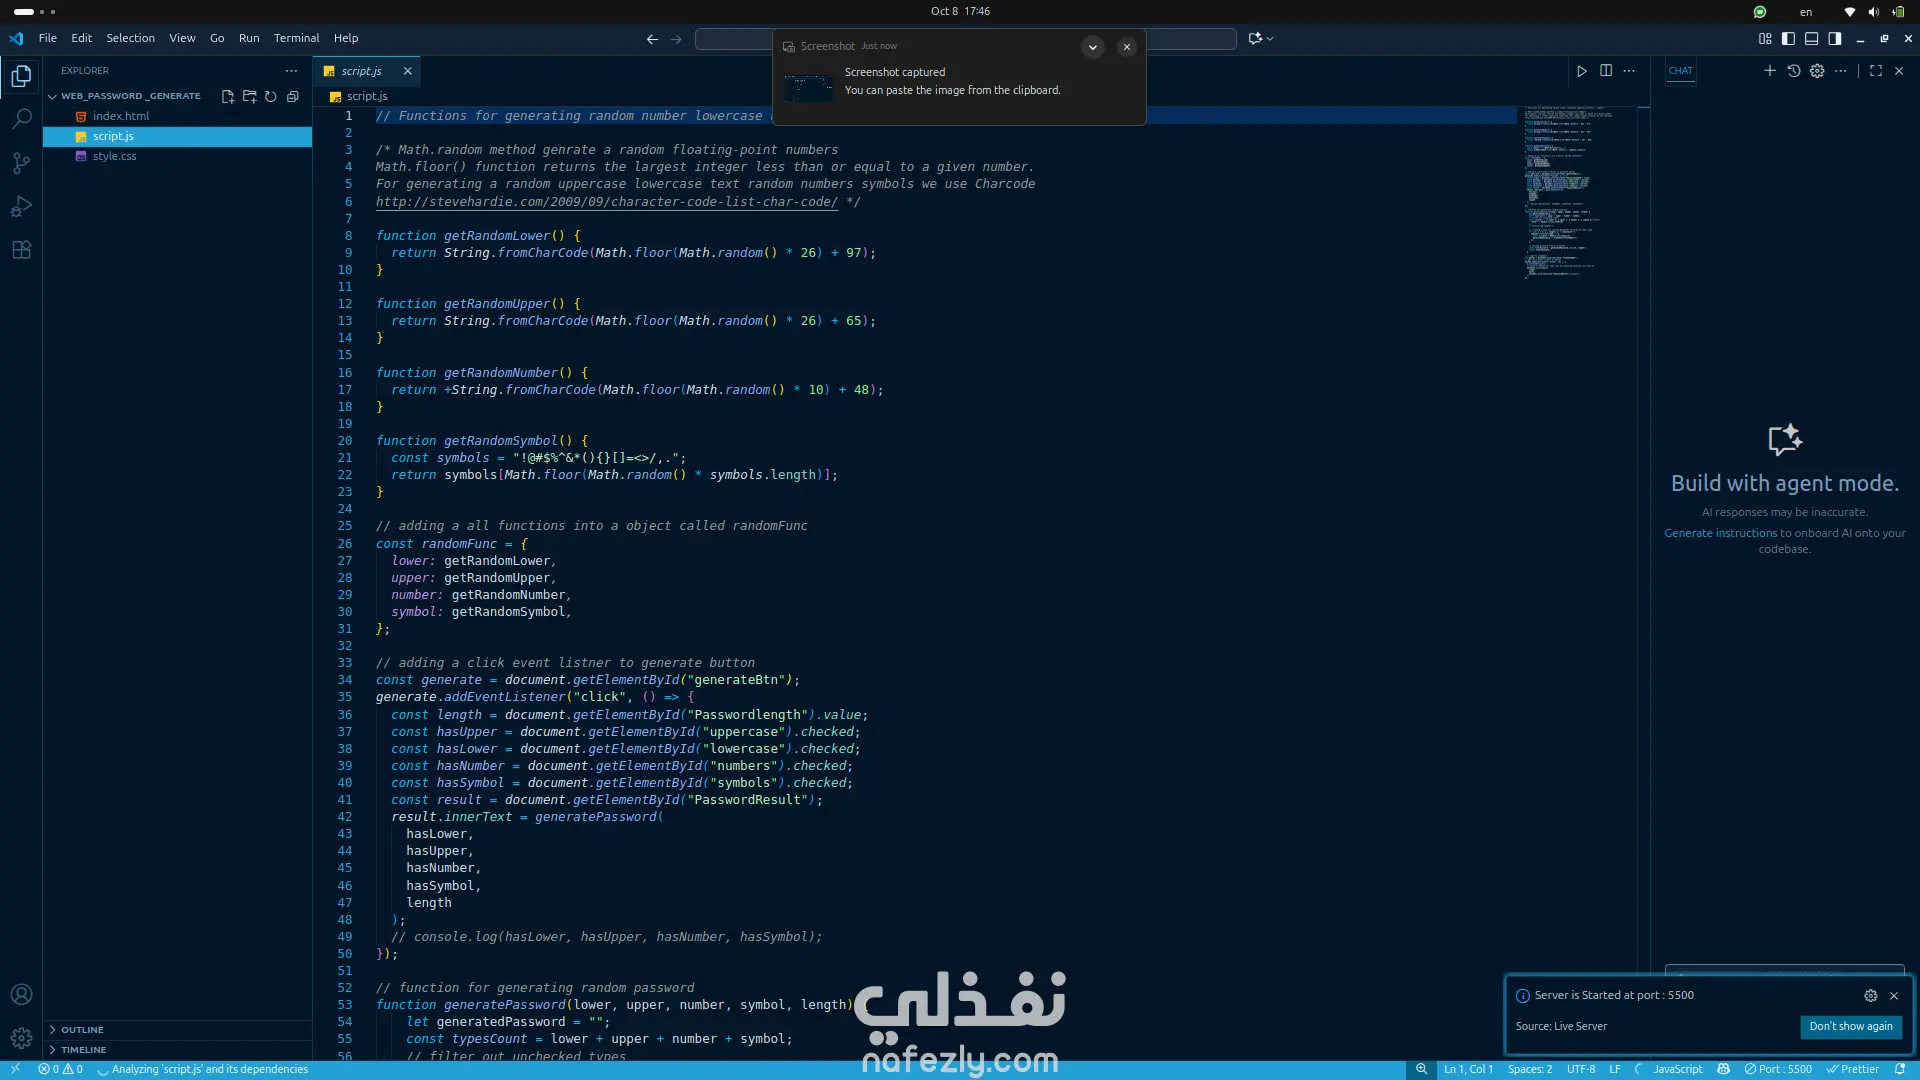Click the New File icon in explorer
Viewport: 1920px width, 1080px height.
(228, 97)
